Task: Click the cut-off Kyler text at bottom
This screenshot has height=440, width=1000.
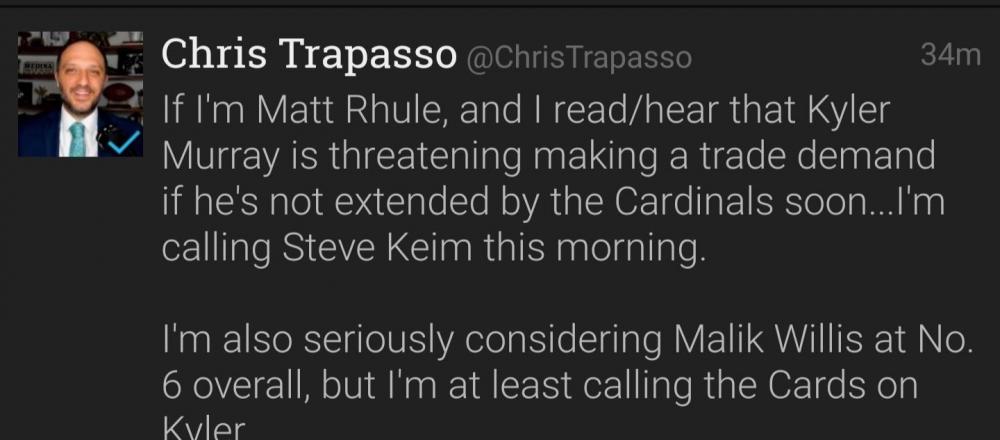Action: [x=203, y=430]
